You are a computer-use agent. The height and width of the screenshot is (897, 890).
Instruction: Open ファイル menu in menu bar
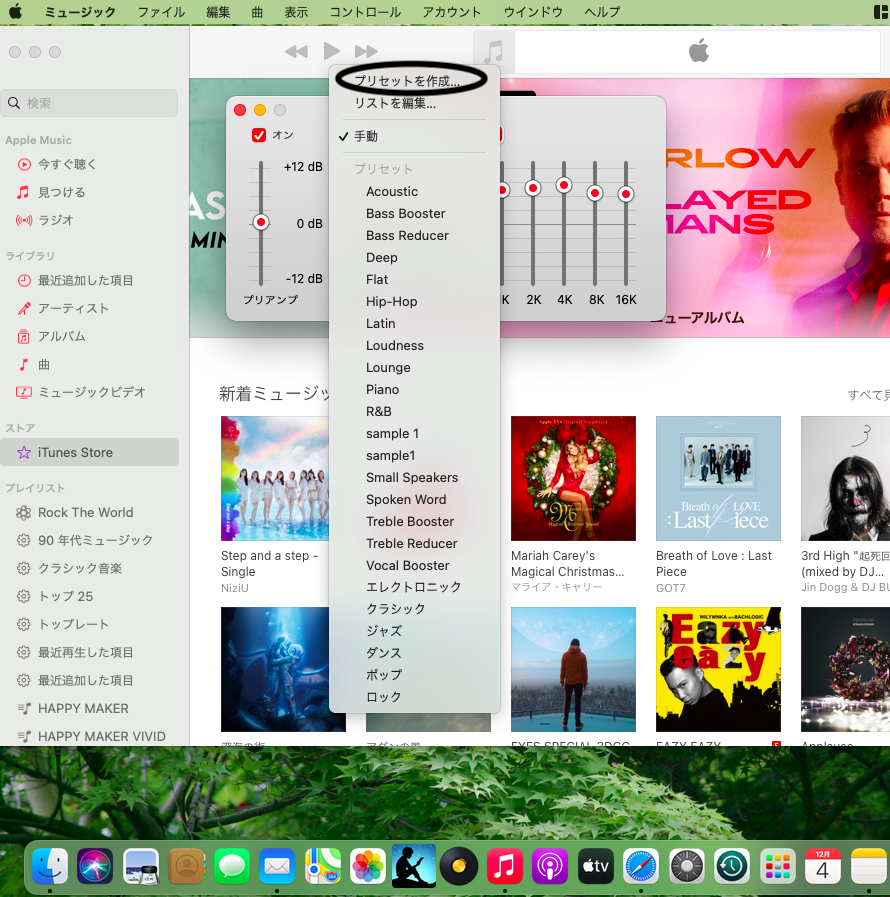[x=161, y=12]
